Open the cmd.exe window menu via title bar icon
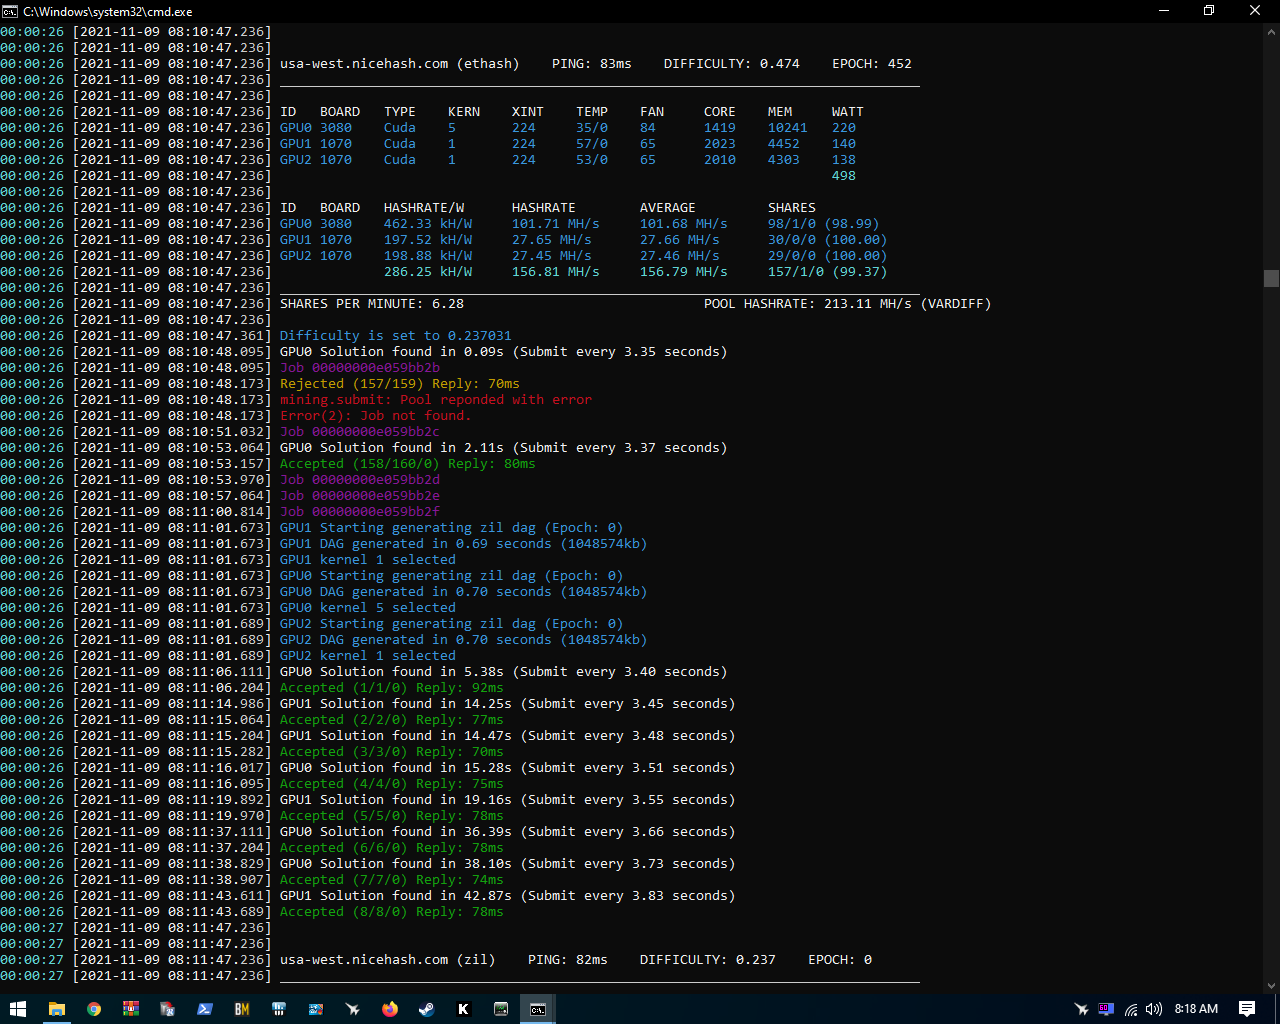Viewport: 1280px width, 1024px height. point(11,11)
